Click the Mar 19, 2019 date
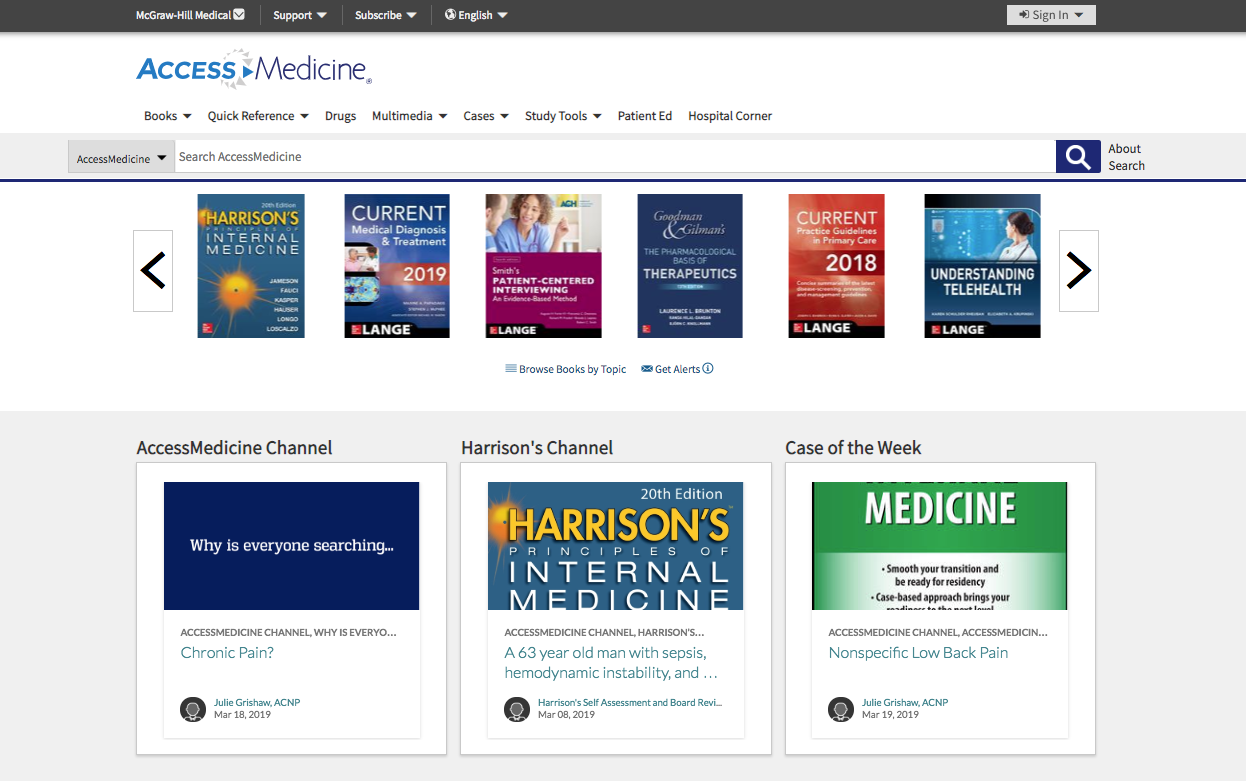 (890, 715)
